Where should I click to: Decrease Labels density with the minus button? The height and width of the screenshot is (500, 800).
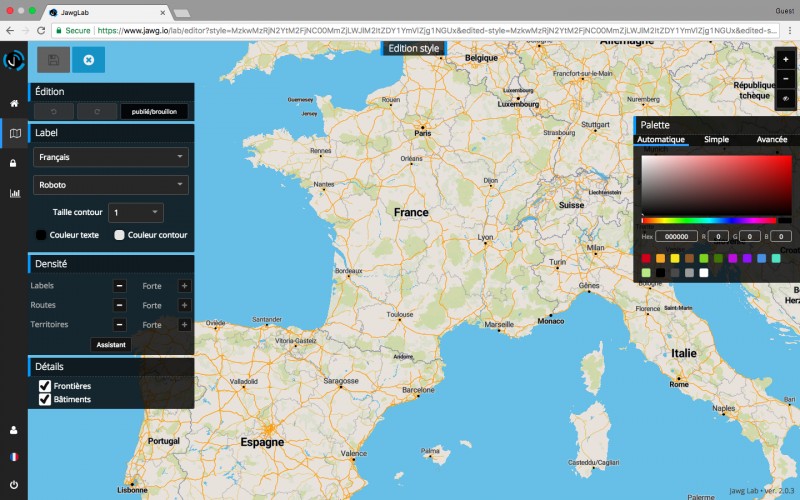coord(119,286)
